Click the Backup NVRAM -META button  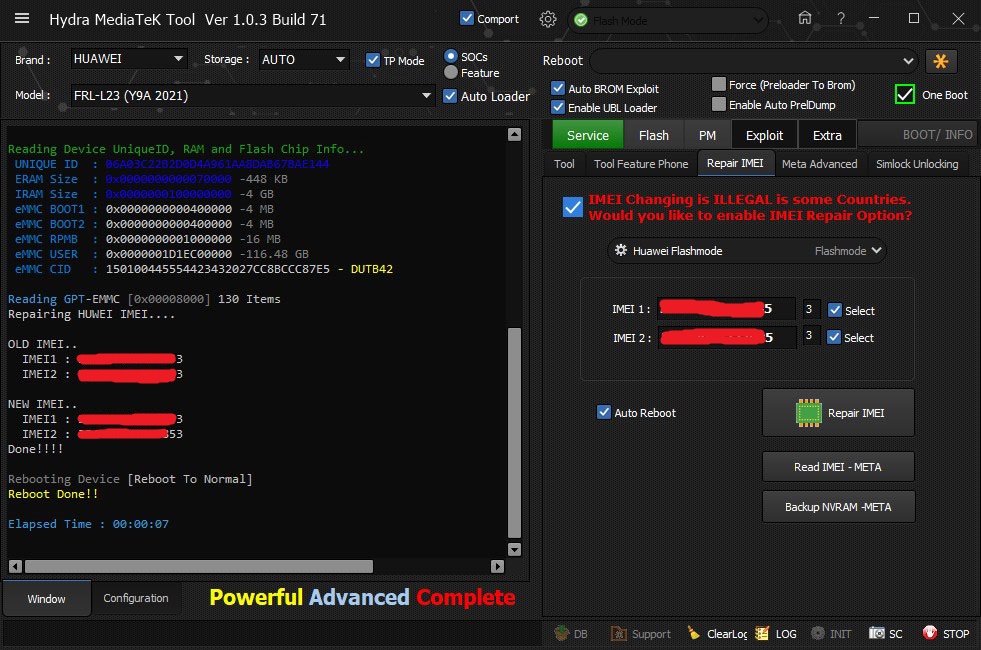click(x=838, y=507)
